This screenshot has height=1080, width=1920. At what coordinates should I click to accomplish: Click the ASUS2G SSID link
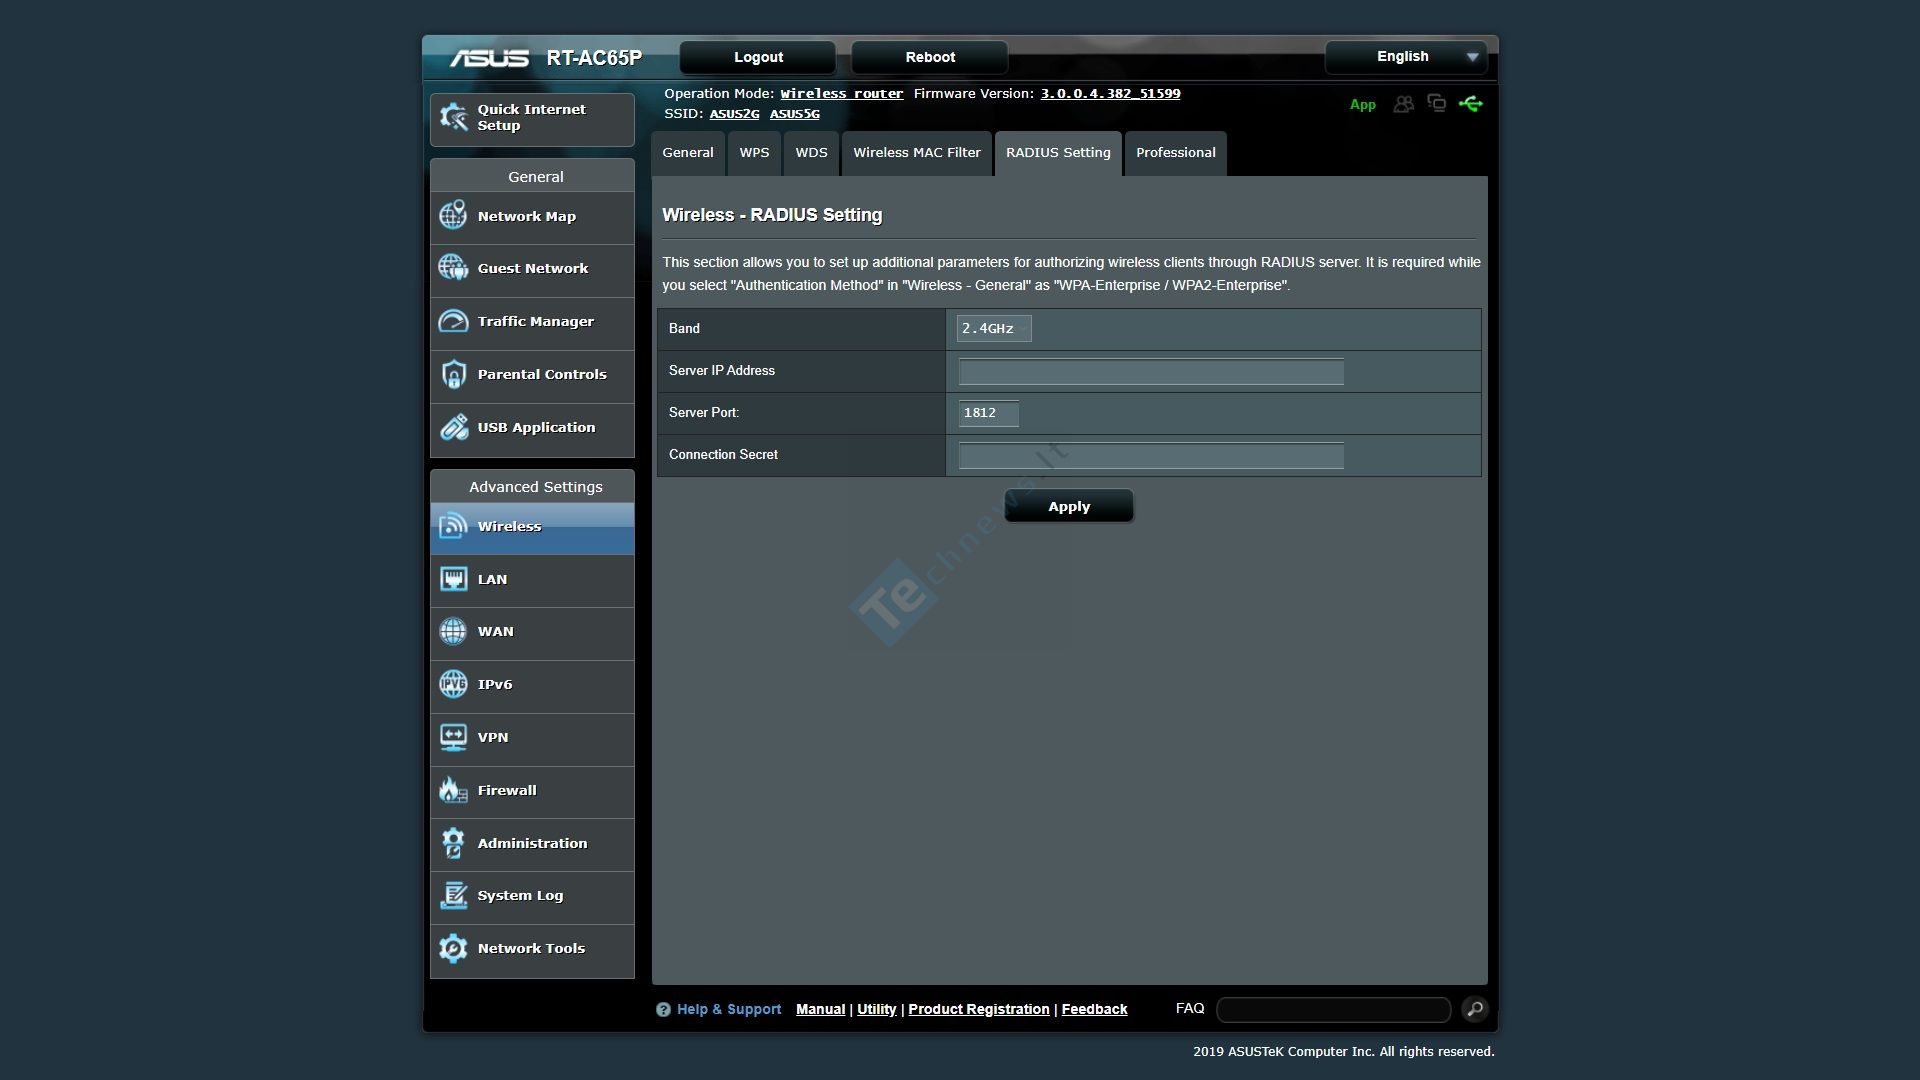click(734, 114)
